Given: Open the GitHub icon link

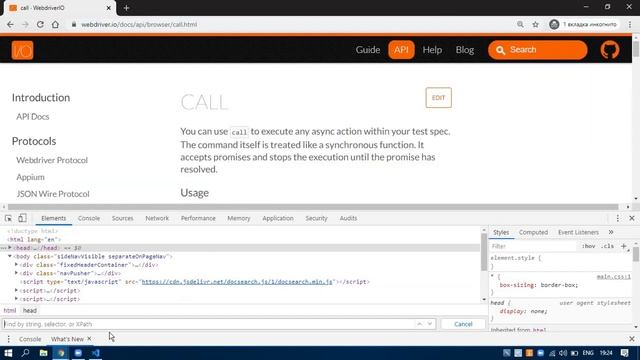Looking at the screenshot, I should pyautogui.click(x=610, y=50).
